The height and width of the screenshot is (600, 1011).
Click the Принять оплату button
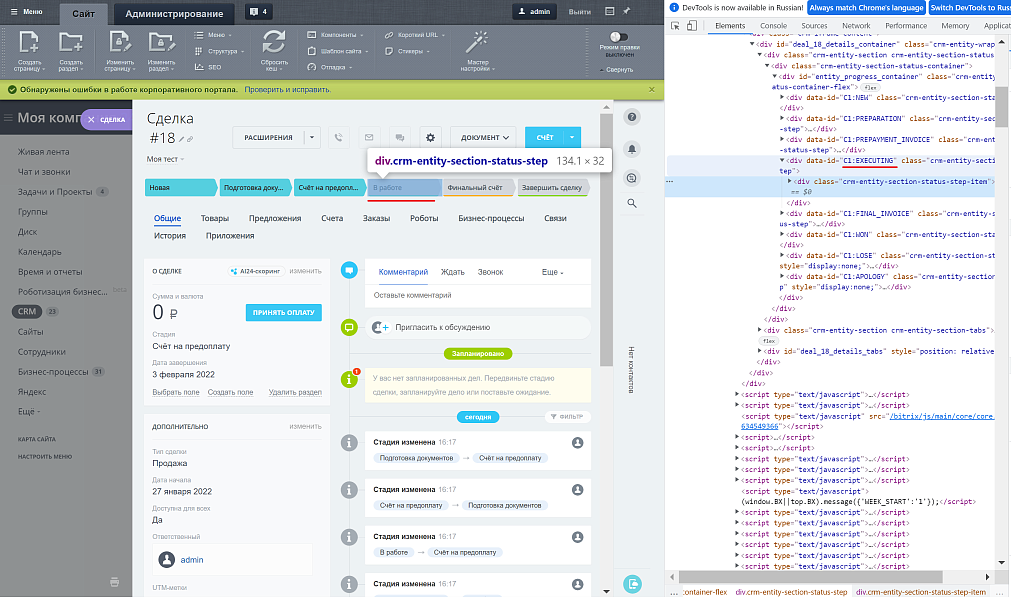(284, 313)
